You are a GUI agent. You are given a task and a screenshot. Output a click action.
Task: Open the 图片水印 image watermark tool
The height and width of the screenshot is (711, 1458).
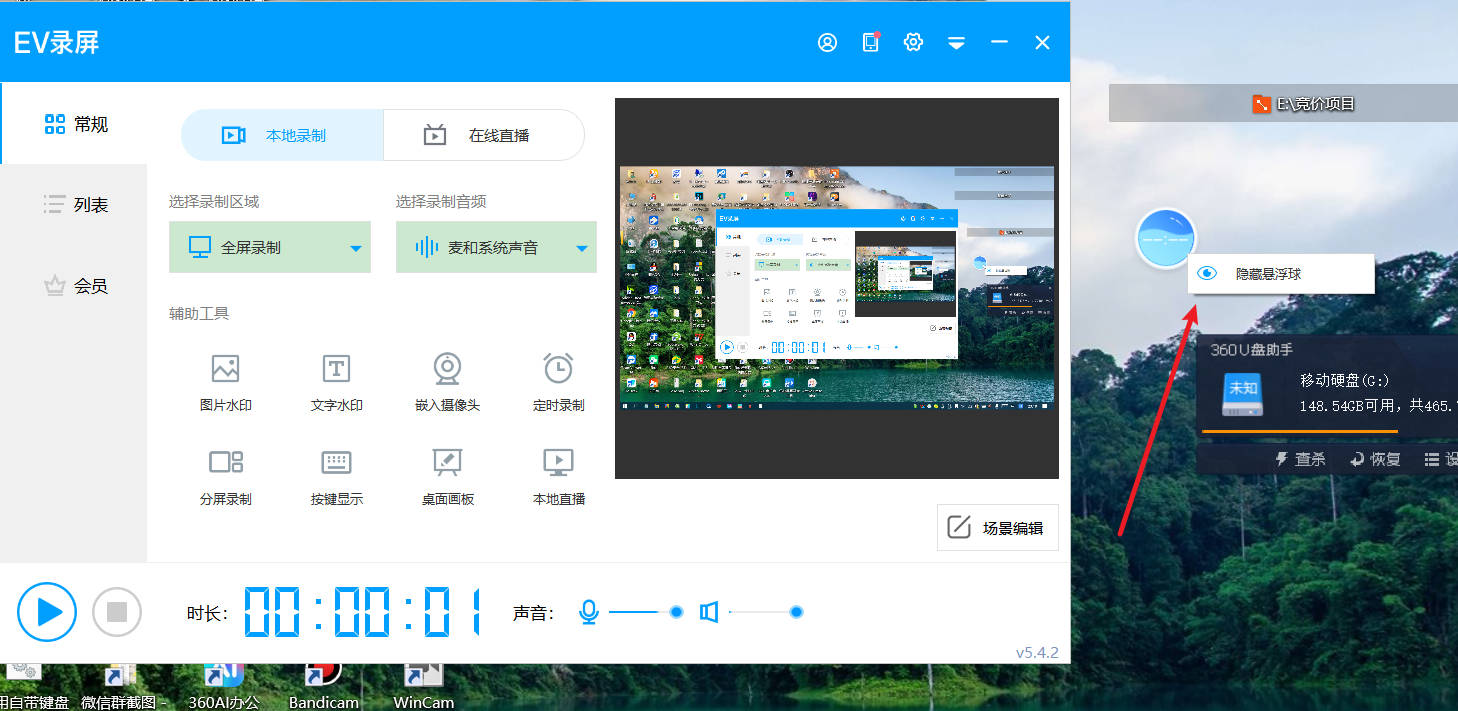[225, 369]
